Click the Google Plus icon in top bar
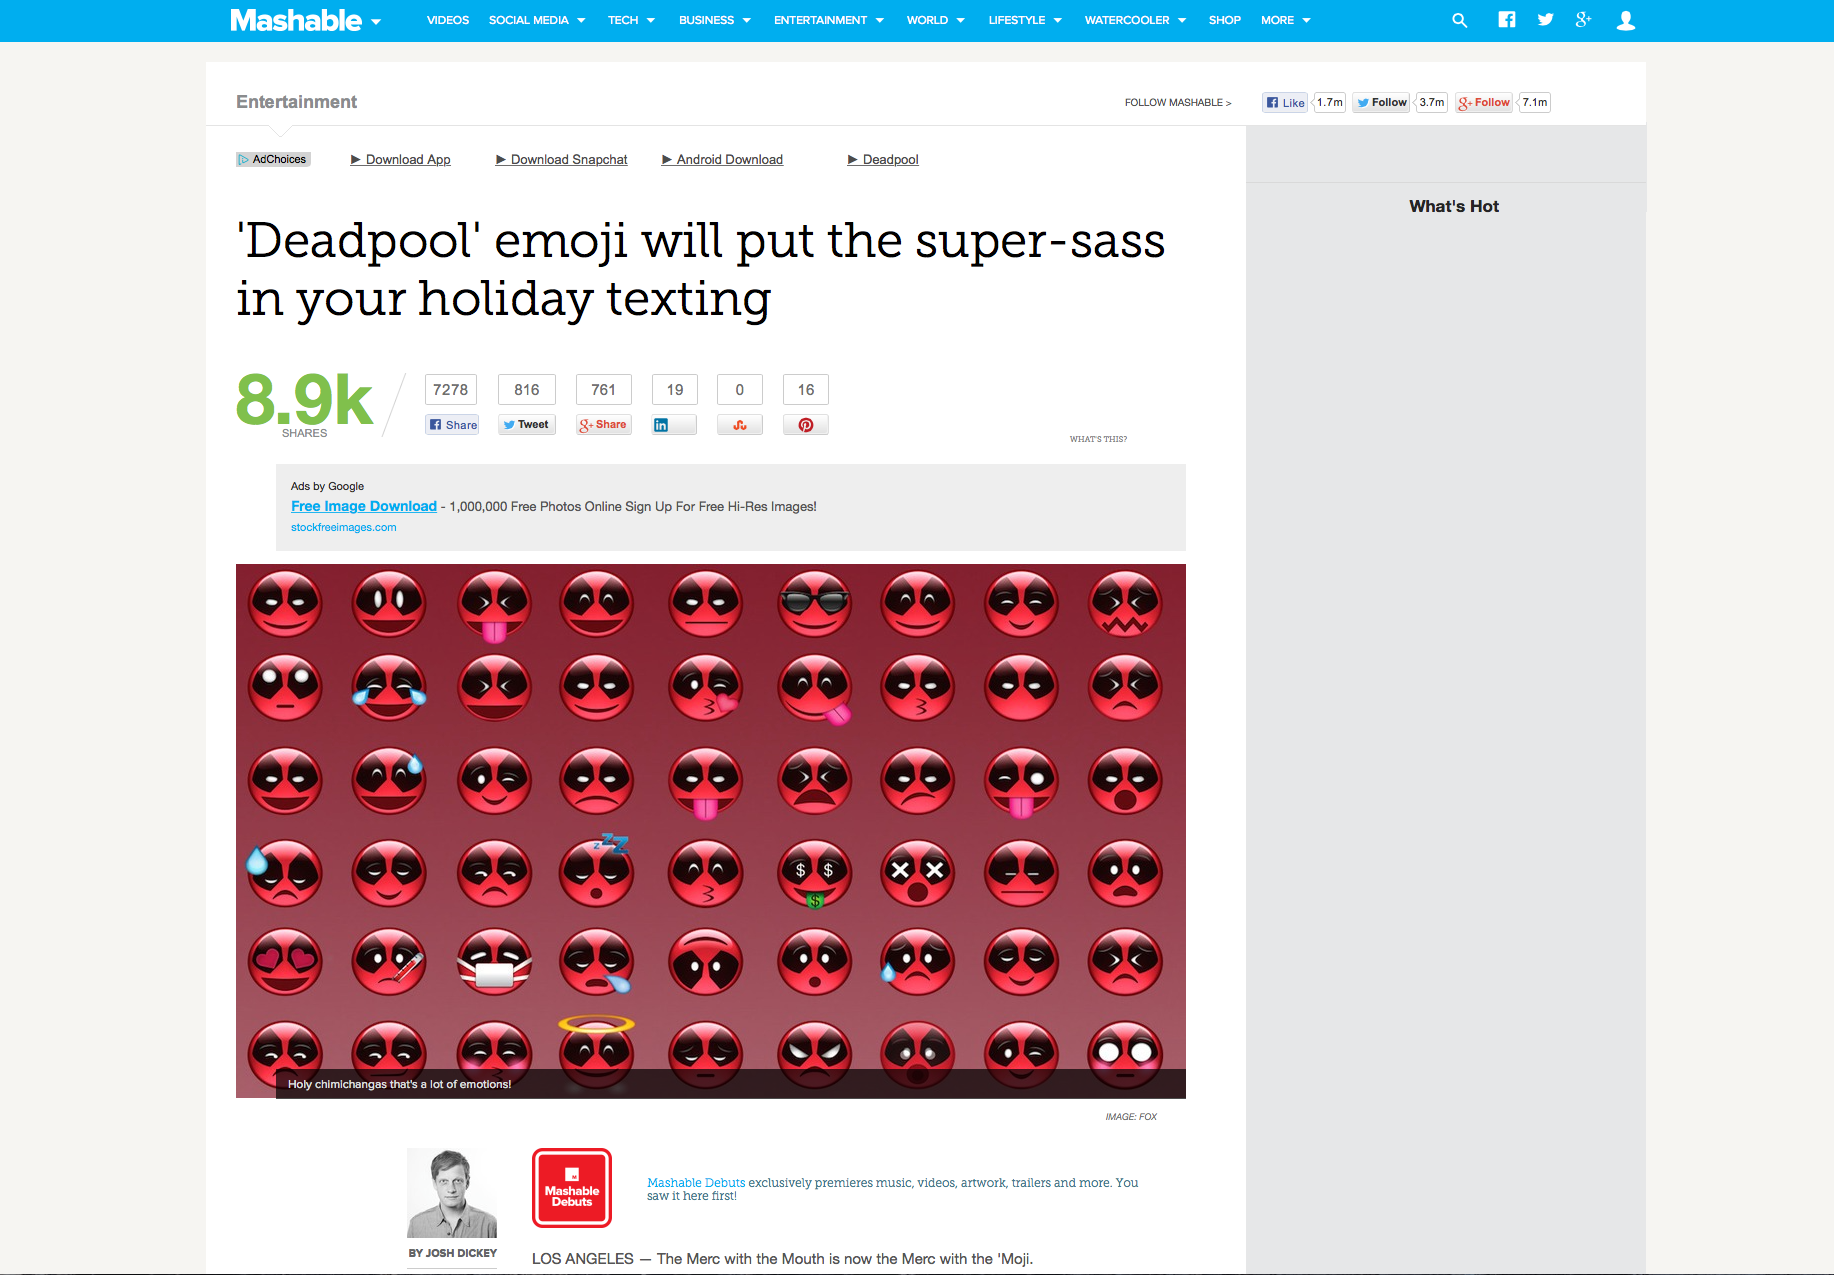This screenshot has width=1834, height=1275. pos(1583,19)
